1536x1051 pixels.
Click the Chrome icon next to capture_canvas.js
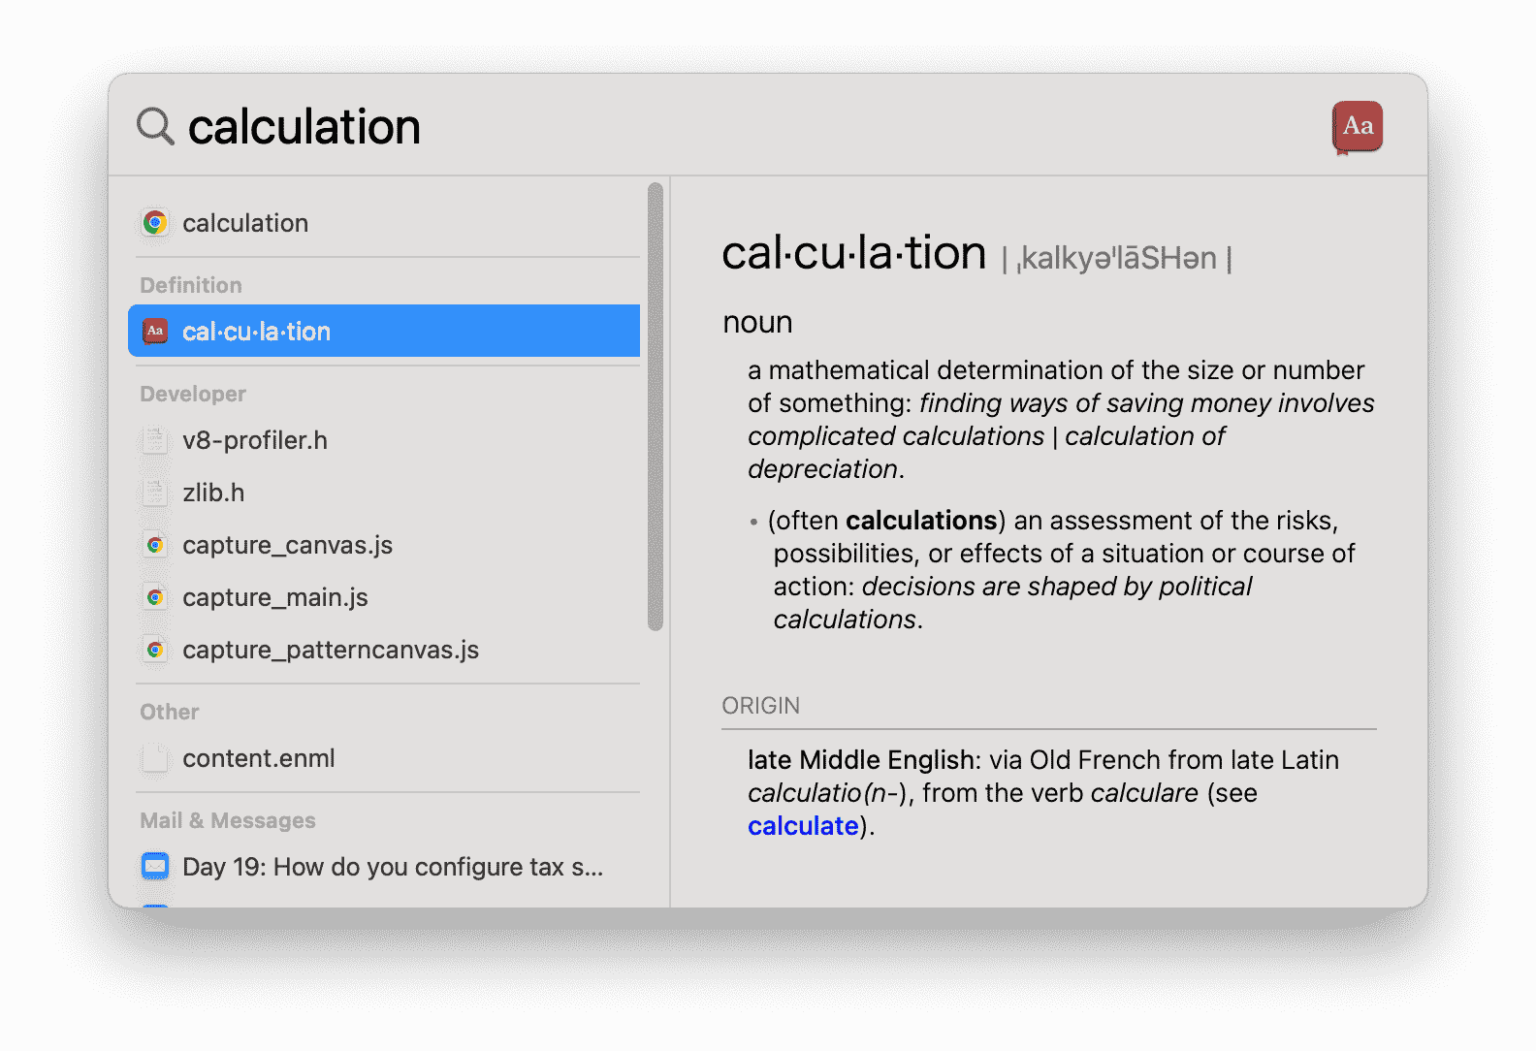(x=155, y=545)
